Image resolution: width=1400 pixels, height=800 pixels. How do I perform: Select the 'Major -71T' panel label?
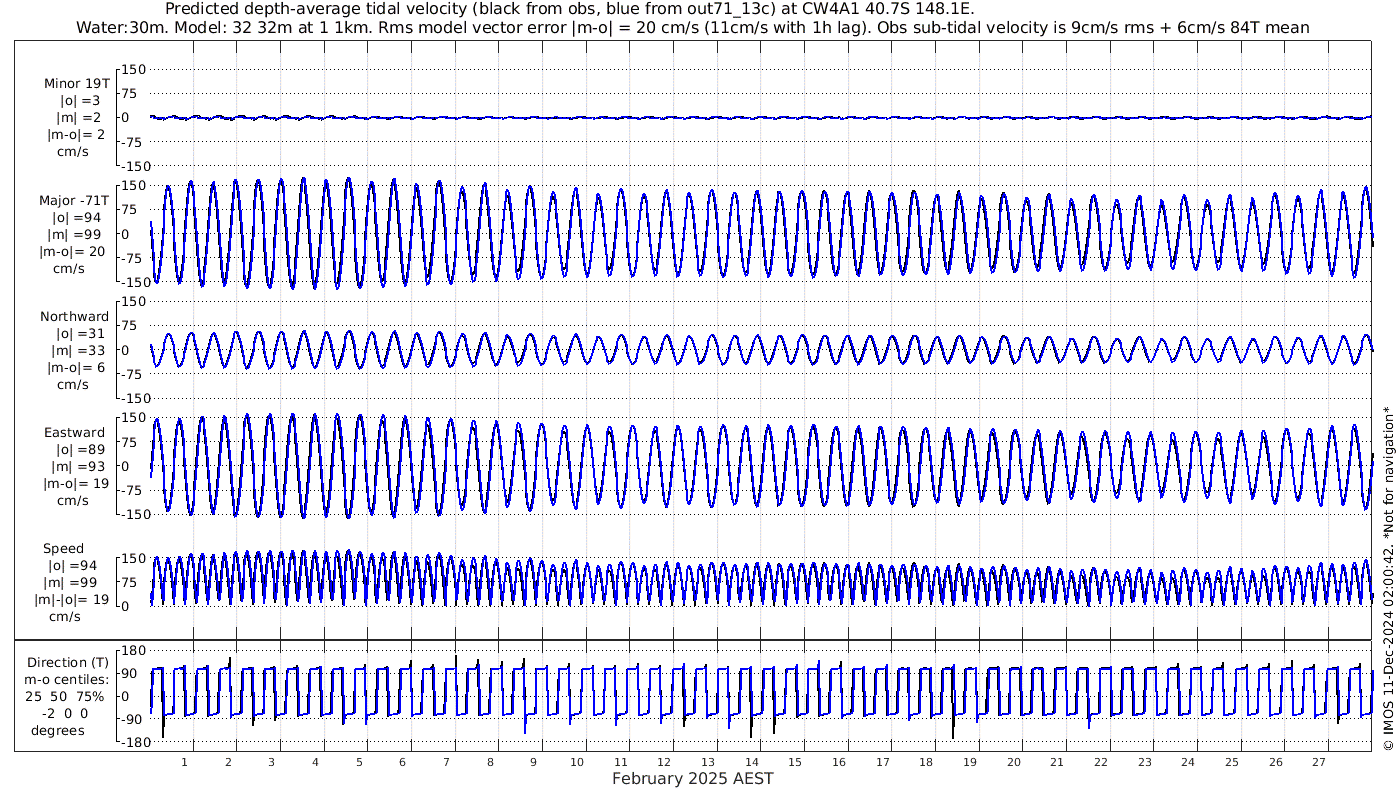coord(75,200)
